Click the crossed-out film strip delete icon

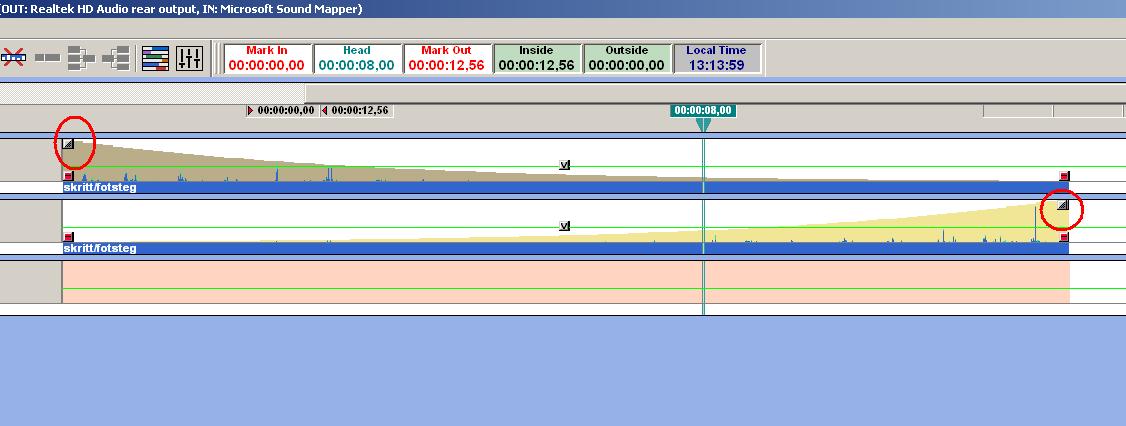tap(14, 57)
